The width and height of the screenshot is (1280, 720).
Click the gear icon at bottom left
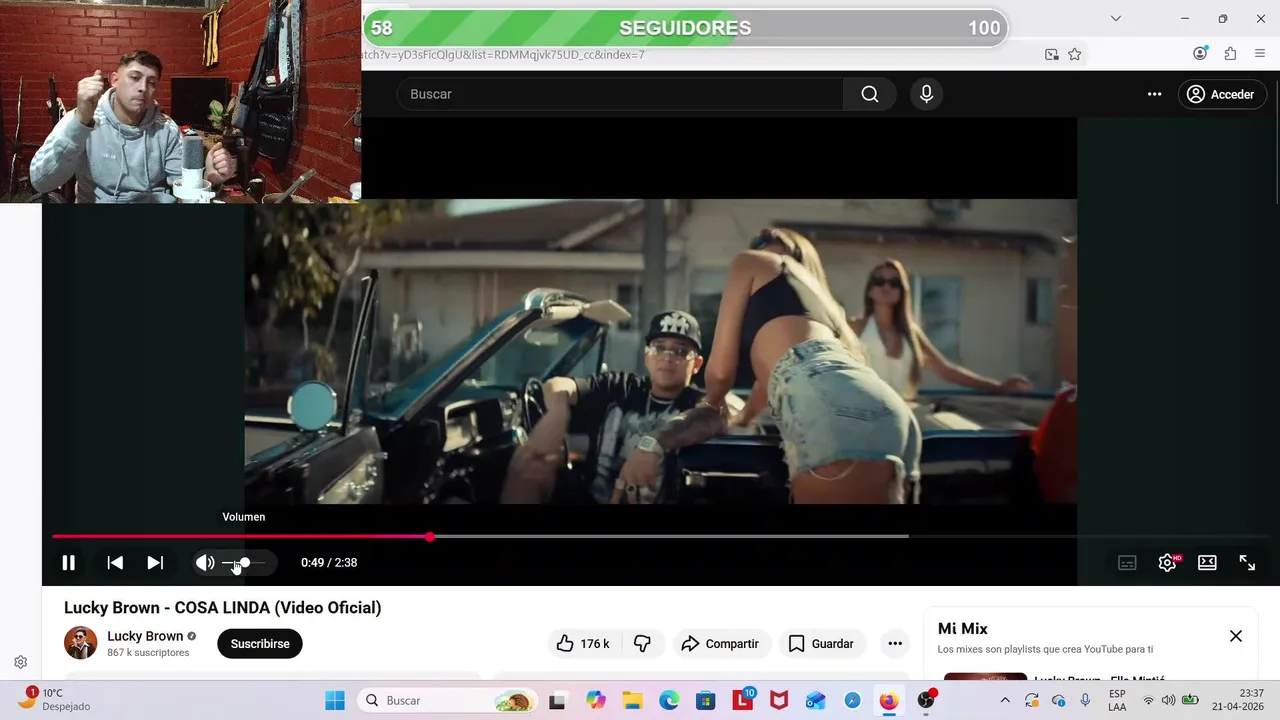20,662
